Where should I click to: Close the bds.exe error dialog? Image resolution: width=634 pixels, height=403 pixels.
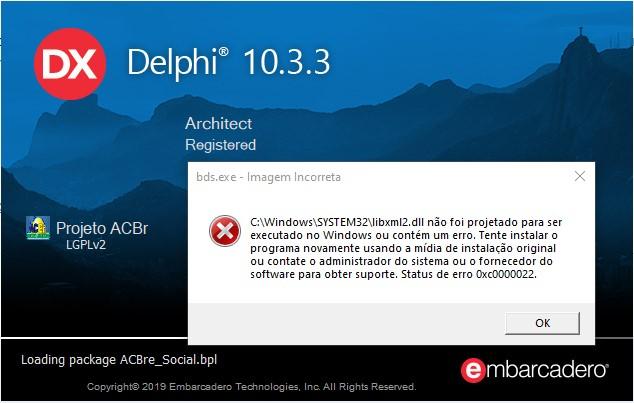tap(580, 176)
